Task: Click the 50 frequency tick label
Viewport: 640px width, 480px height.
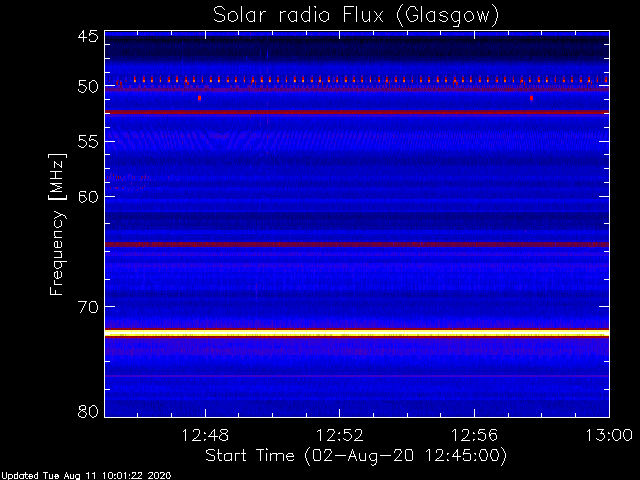Action: click(x=88, y=87)
